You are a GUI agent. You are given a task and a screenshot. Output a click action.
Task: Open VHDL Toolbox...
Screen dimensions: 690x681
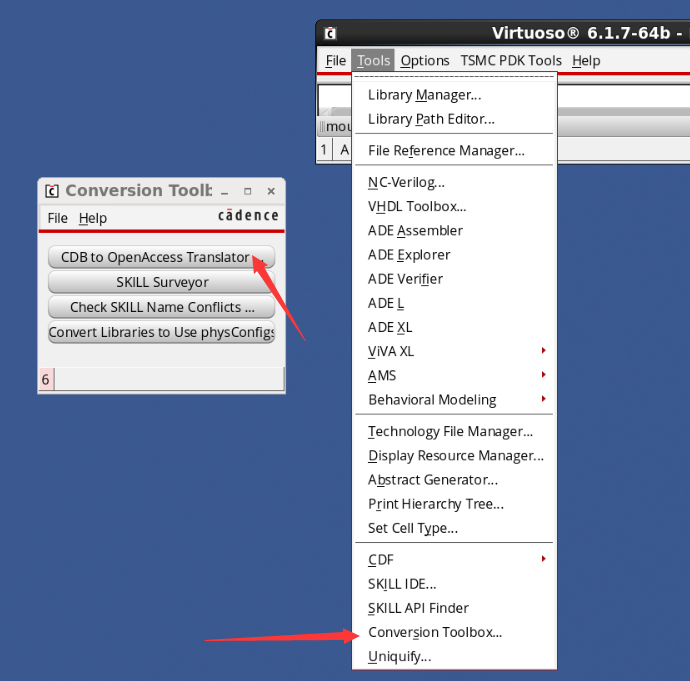(x=454, y=206)
